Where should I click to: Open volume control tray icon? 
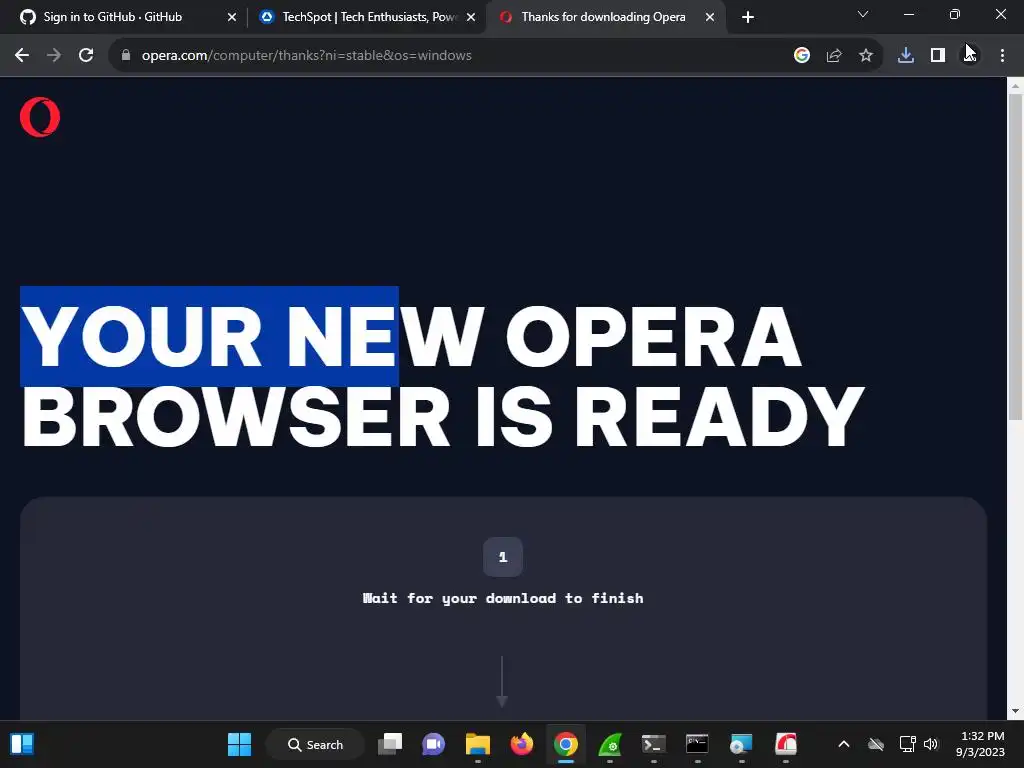(931, 744)
